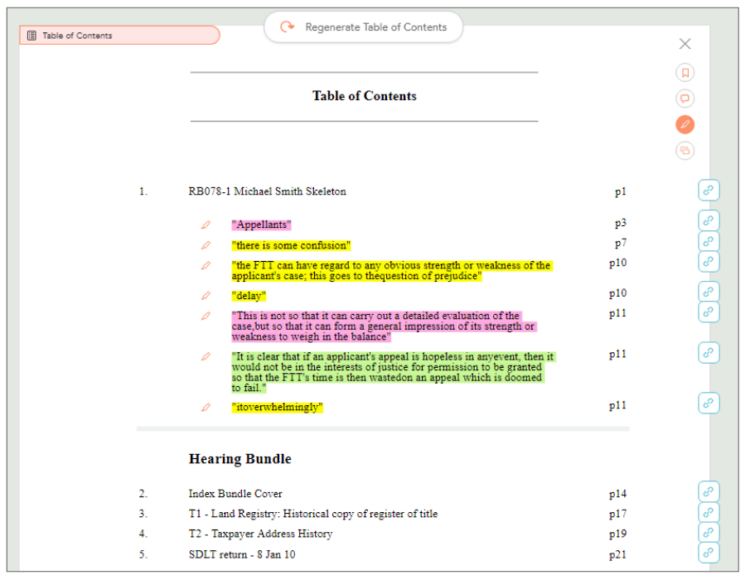750x580 pixels.
Task: Click link icon for T1 - Land Registry row
Action: click(x=708, y=513)
